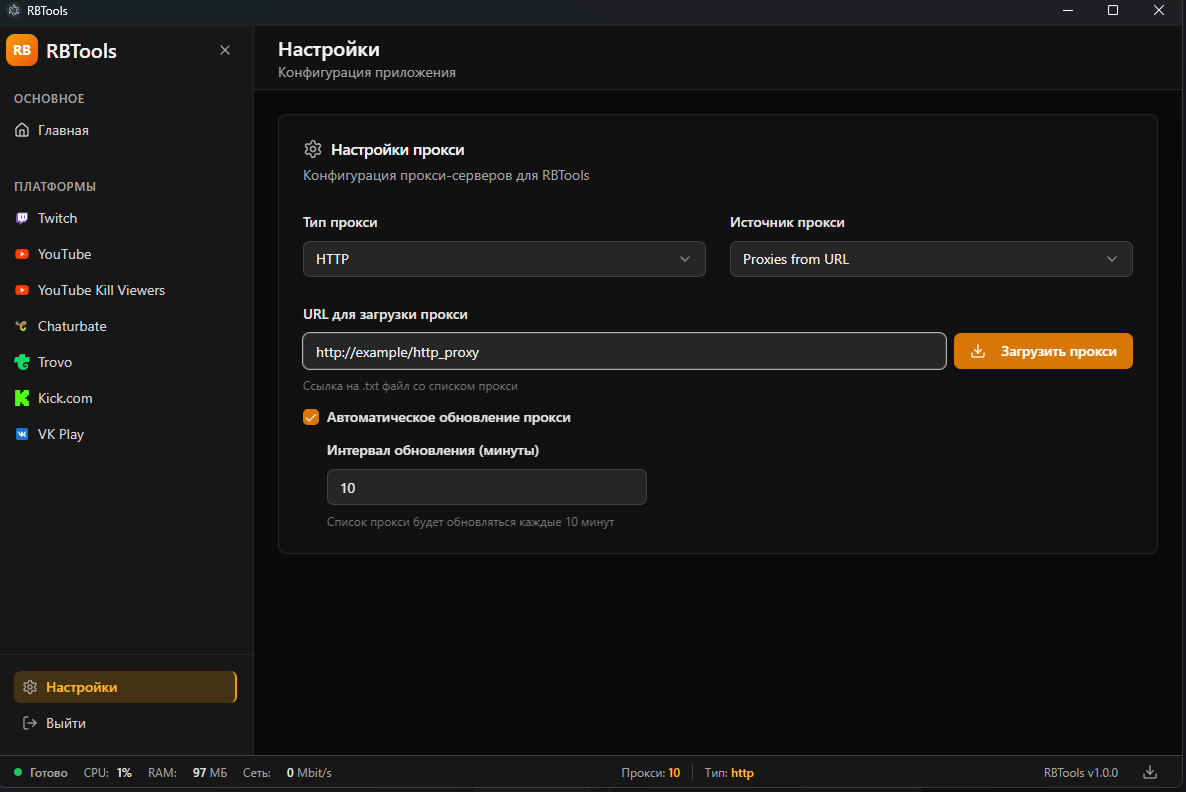Open the Главная menu item
Image resolution: width=1186 pixels, height=792 pixels.
pyautogui.click(x=63, y=130)
